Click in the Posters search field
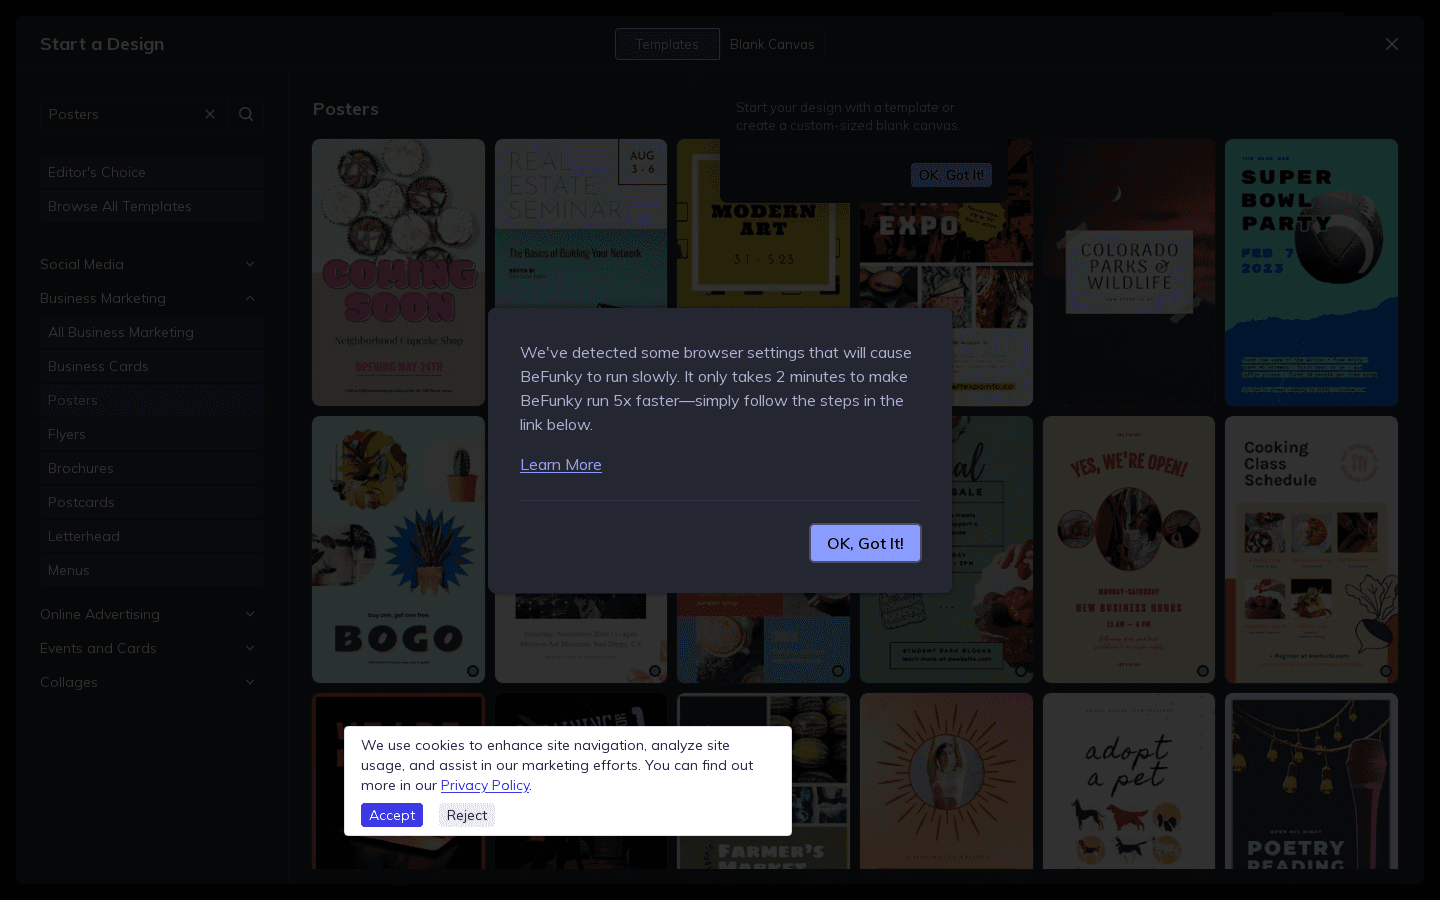The width and height of the screenshot is (1440, 900). [x=118, y=114]
